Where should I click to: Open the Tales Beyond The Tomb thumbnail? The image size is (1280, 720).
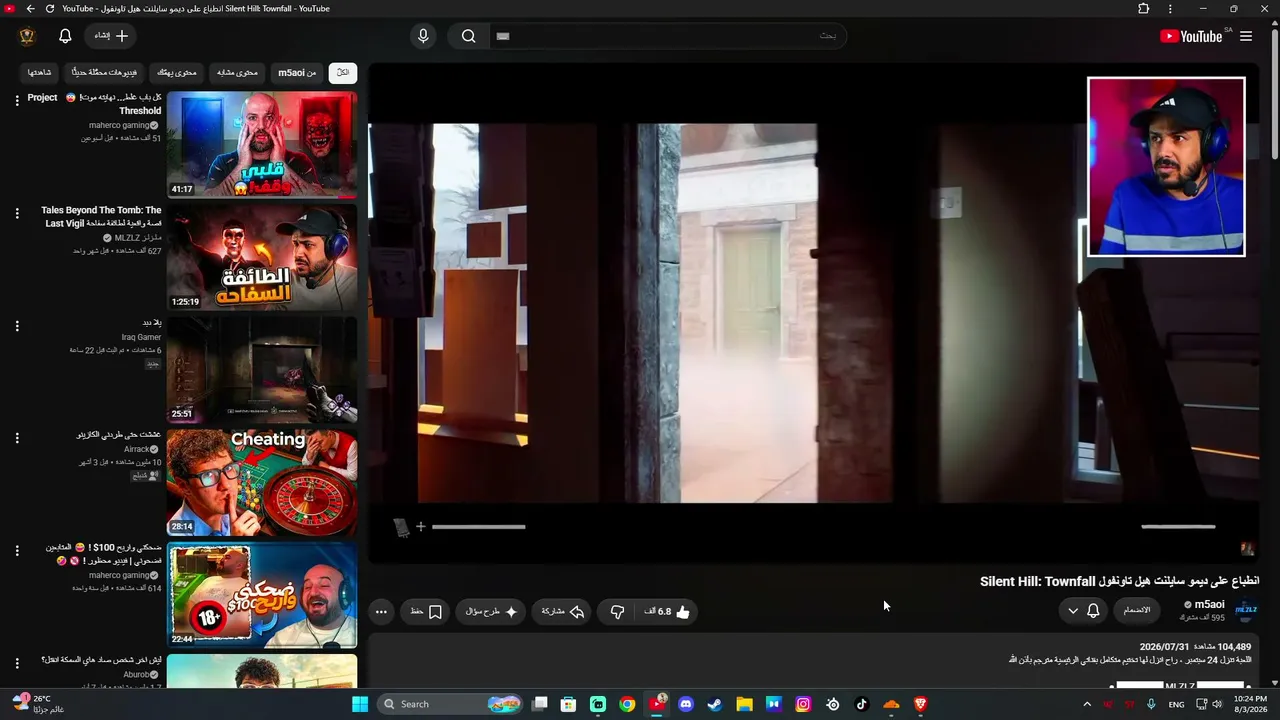[262, 257]
